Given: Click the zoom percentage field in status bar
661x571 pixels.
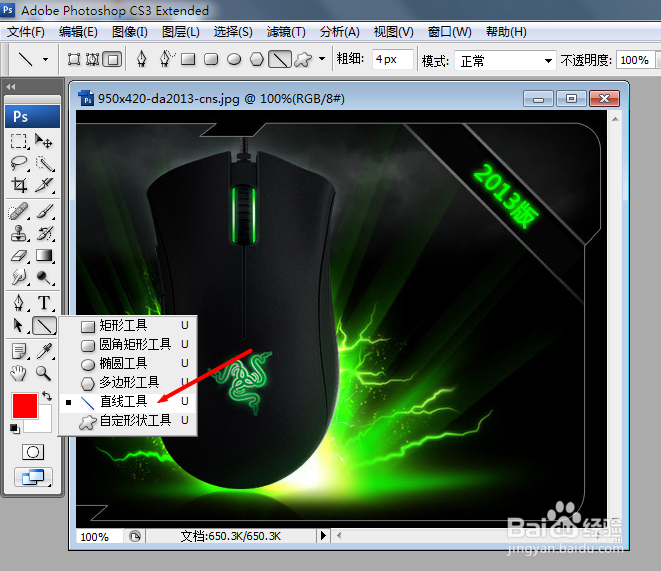Looking at the screenshot, I should coord(99,536).
